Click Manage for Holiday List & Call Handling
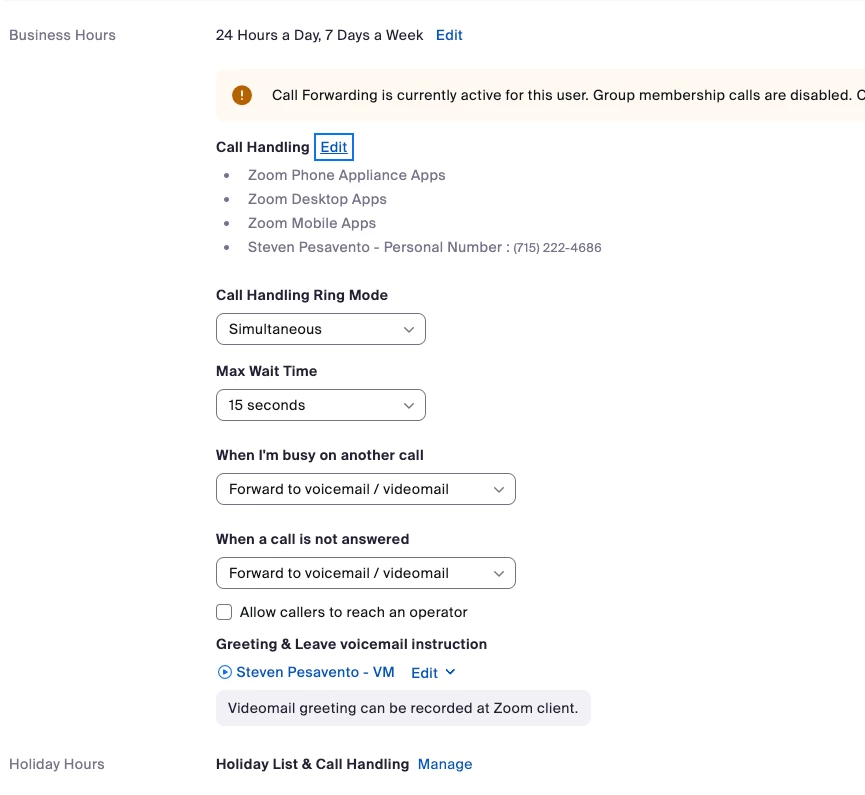The height and width of the screenshot is (795, 865). click(x=445, y=764)
